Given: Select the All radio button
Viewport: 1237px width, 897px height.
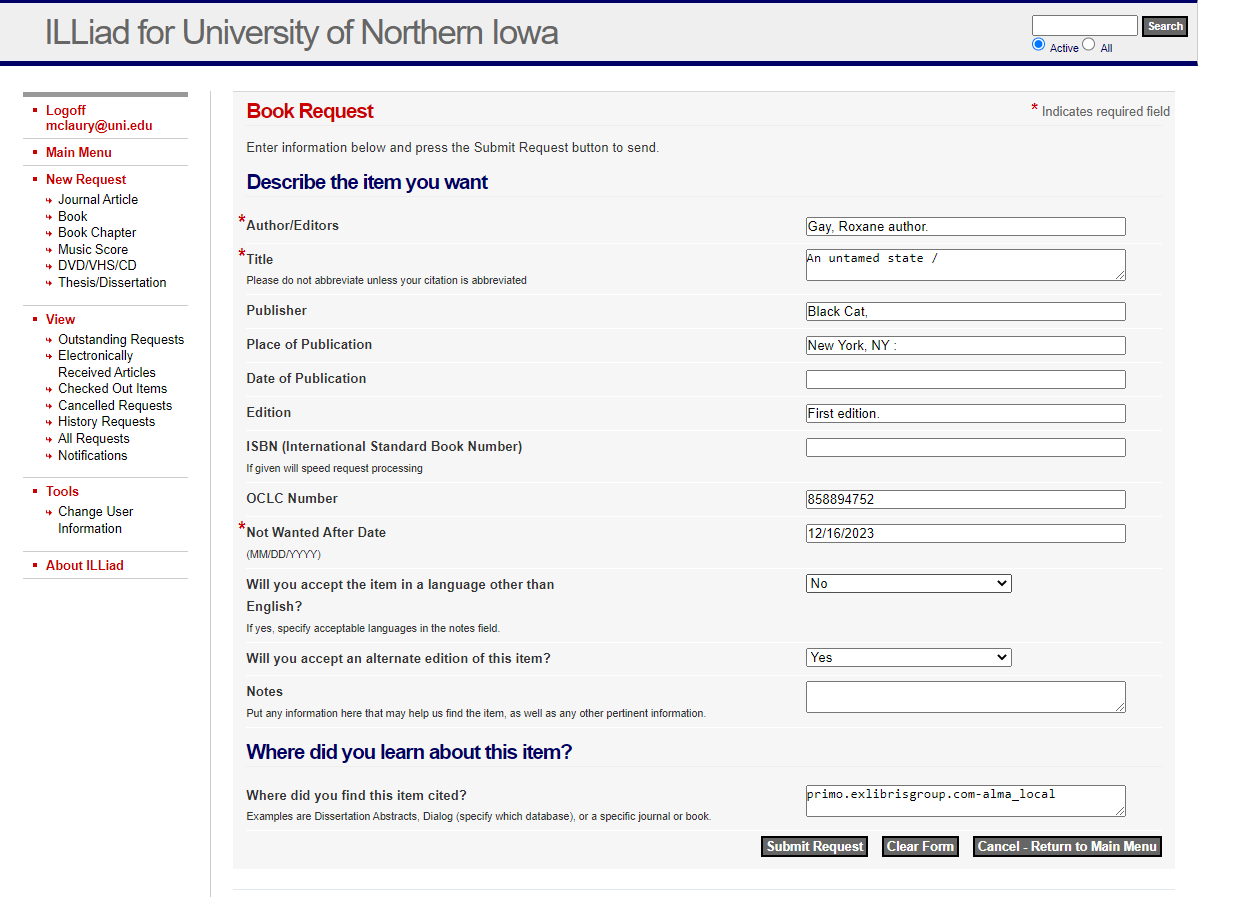Looking at the screenshot, I should [x=1089, y=45].
